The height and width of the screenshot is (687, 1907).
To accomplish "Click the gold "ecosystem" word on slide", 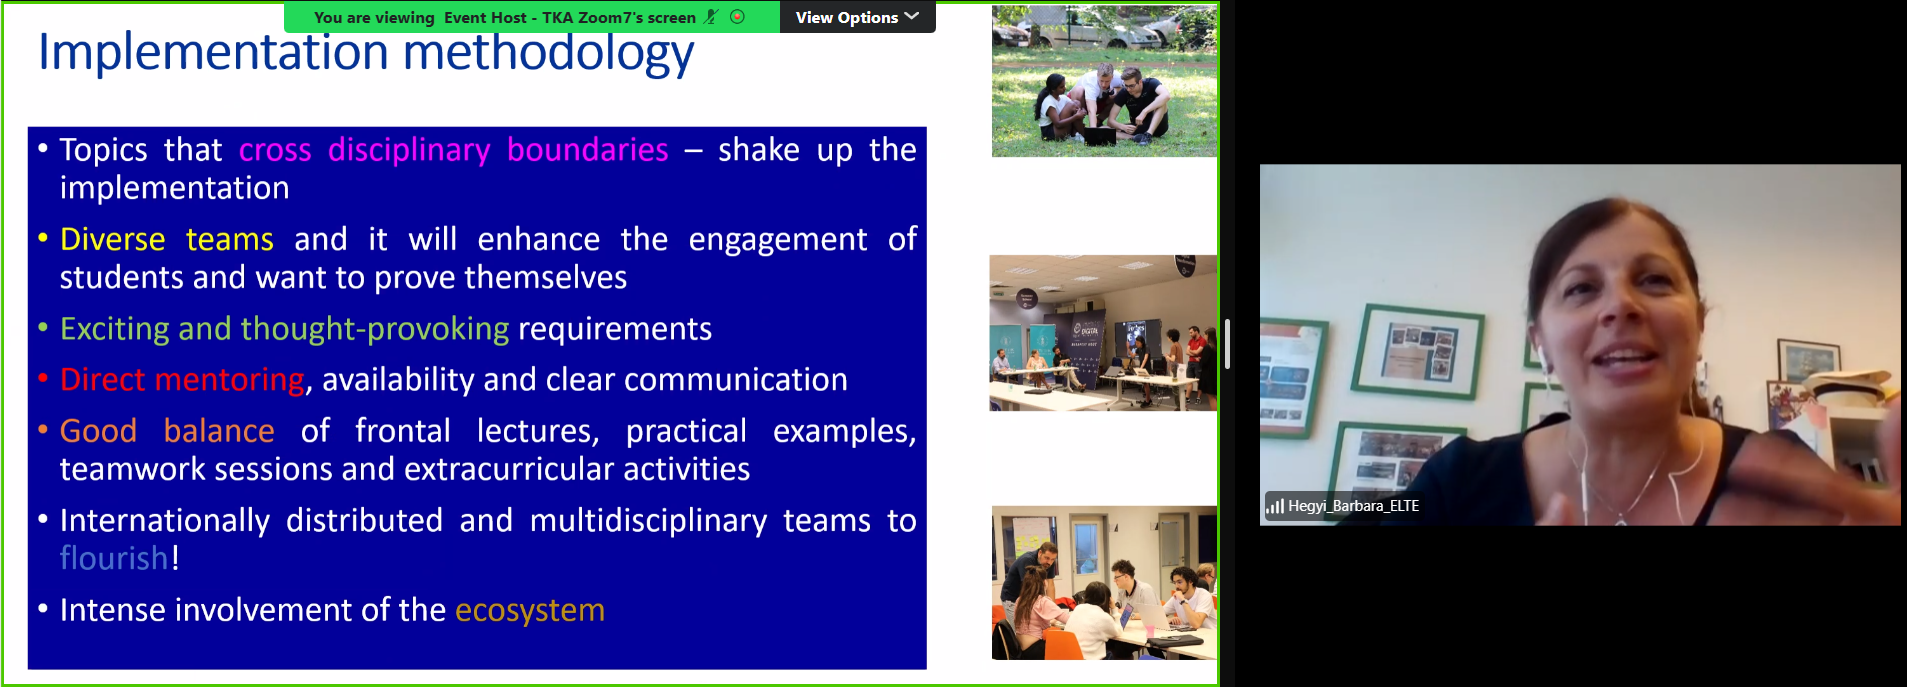I will 530,610.
